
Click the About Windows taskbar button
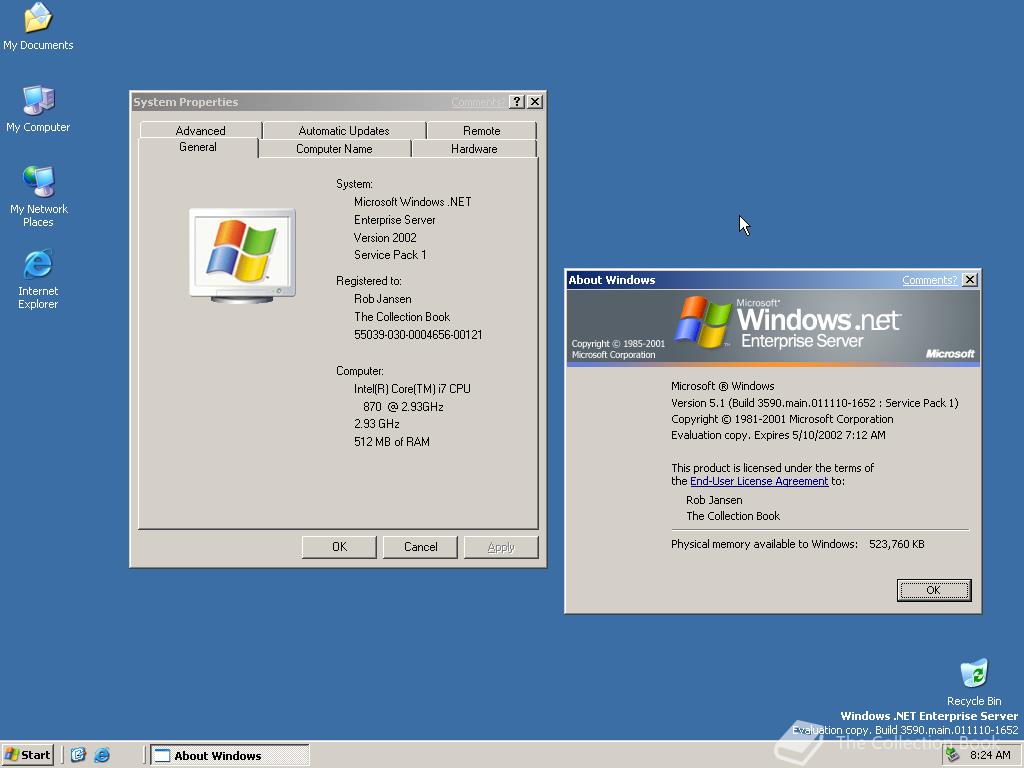230,755
